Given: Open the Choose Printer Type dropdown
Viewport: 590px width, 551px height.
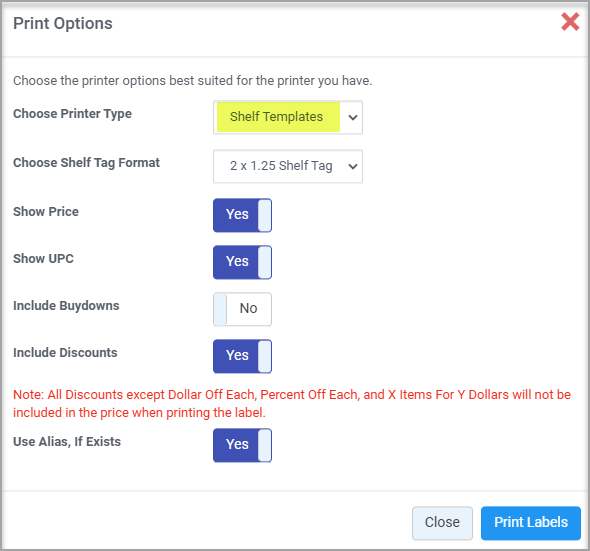Looking at the screenshot, I should click(288, 117).
